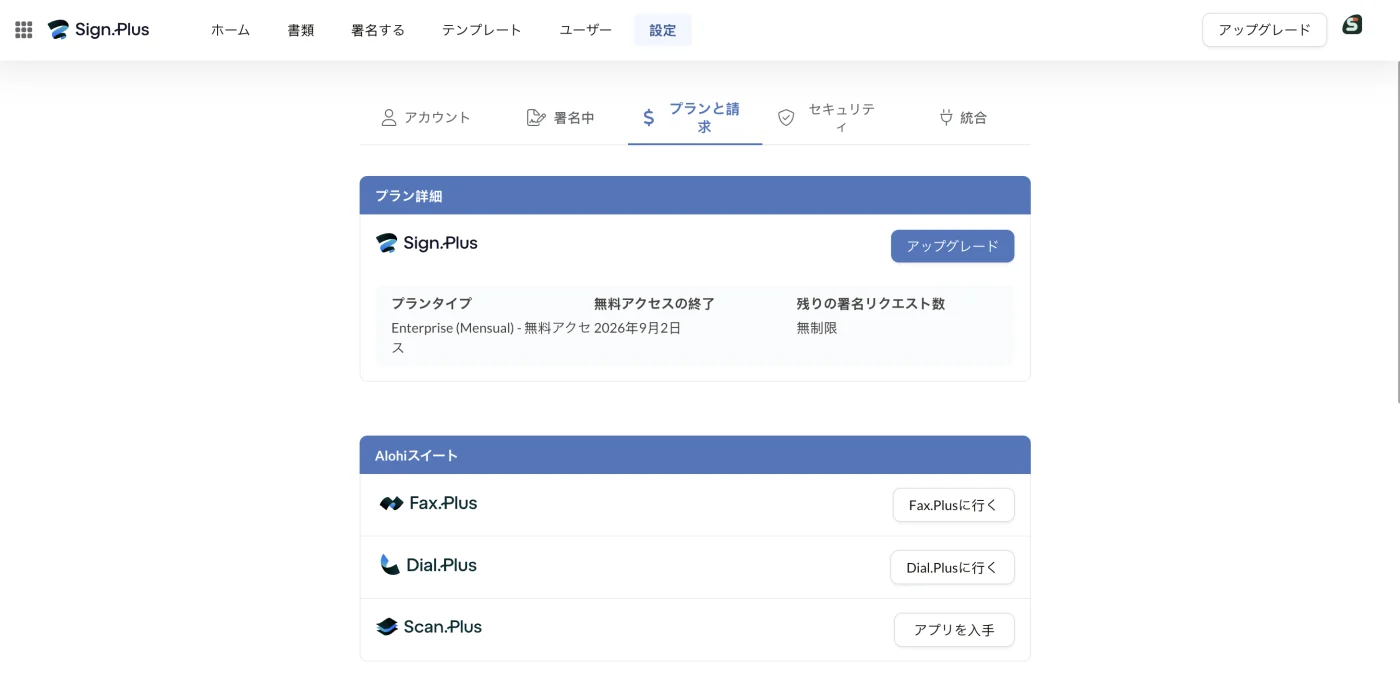Go to ホーム in the top navigation
The height and width of the screenshot is (700, 1400).
230,30
